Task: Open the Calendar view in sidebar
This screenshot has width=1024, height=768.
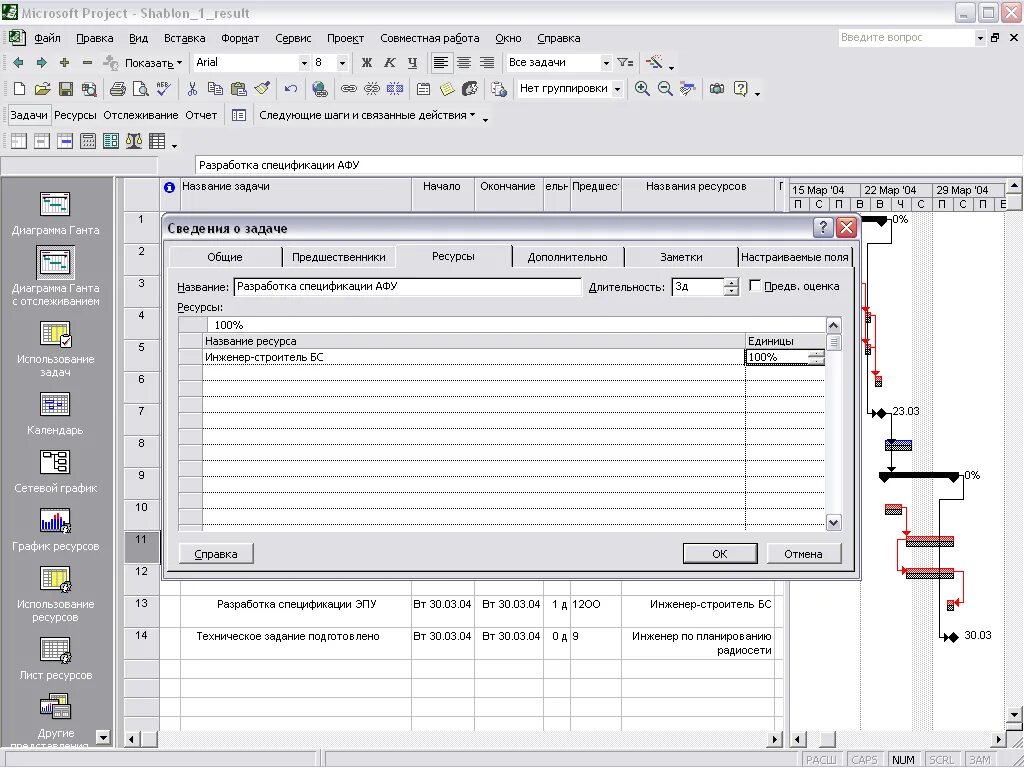Action: tap(56, 413)
